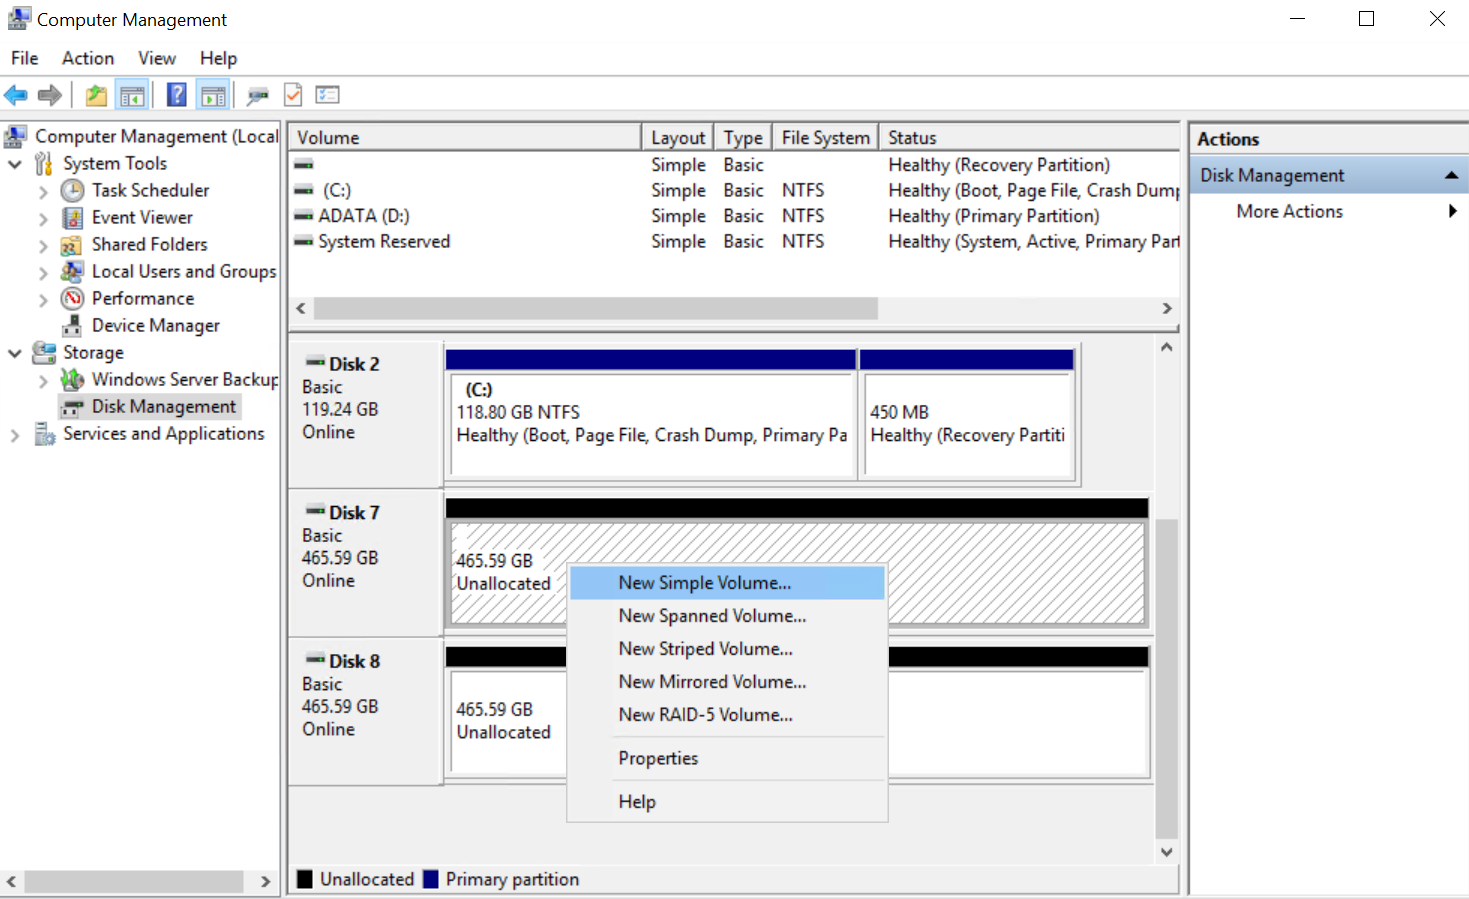Click the checkmark document toolbar icon
Viewport: 1469px width, 899px height.
coord(293,95)
